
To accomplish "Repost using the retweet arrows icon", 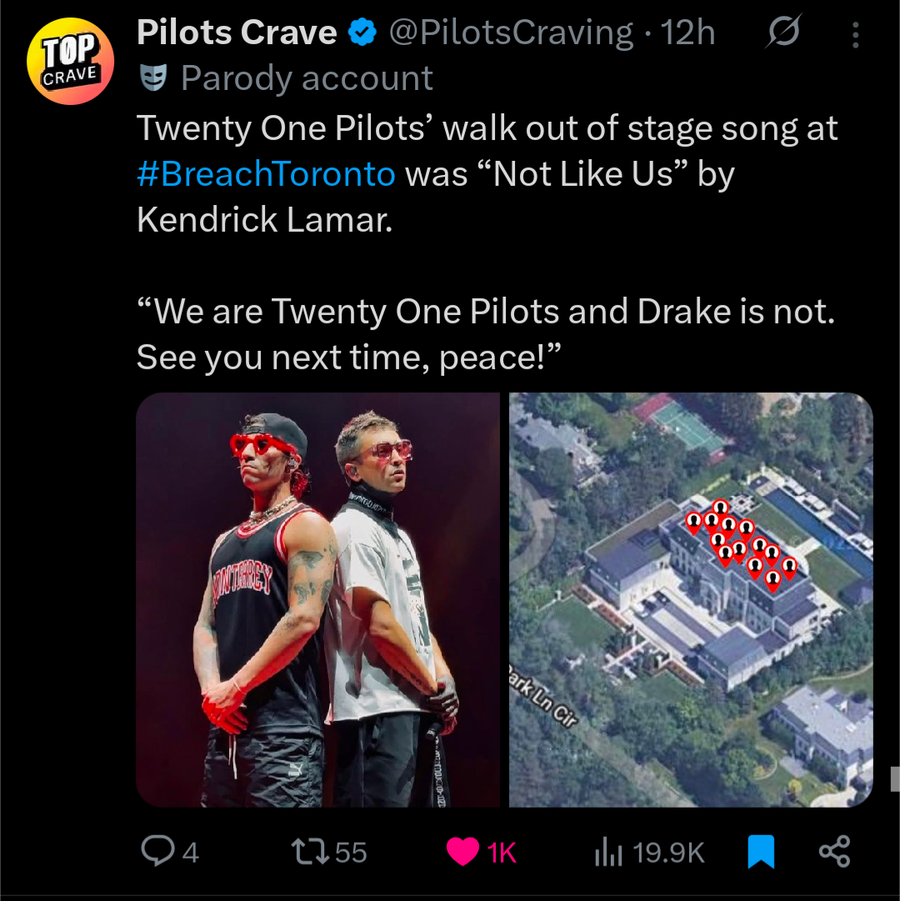I will click(310, 851).
